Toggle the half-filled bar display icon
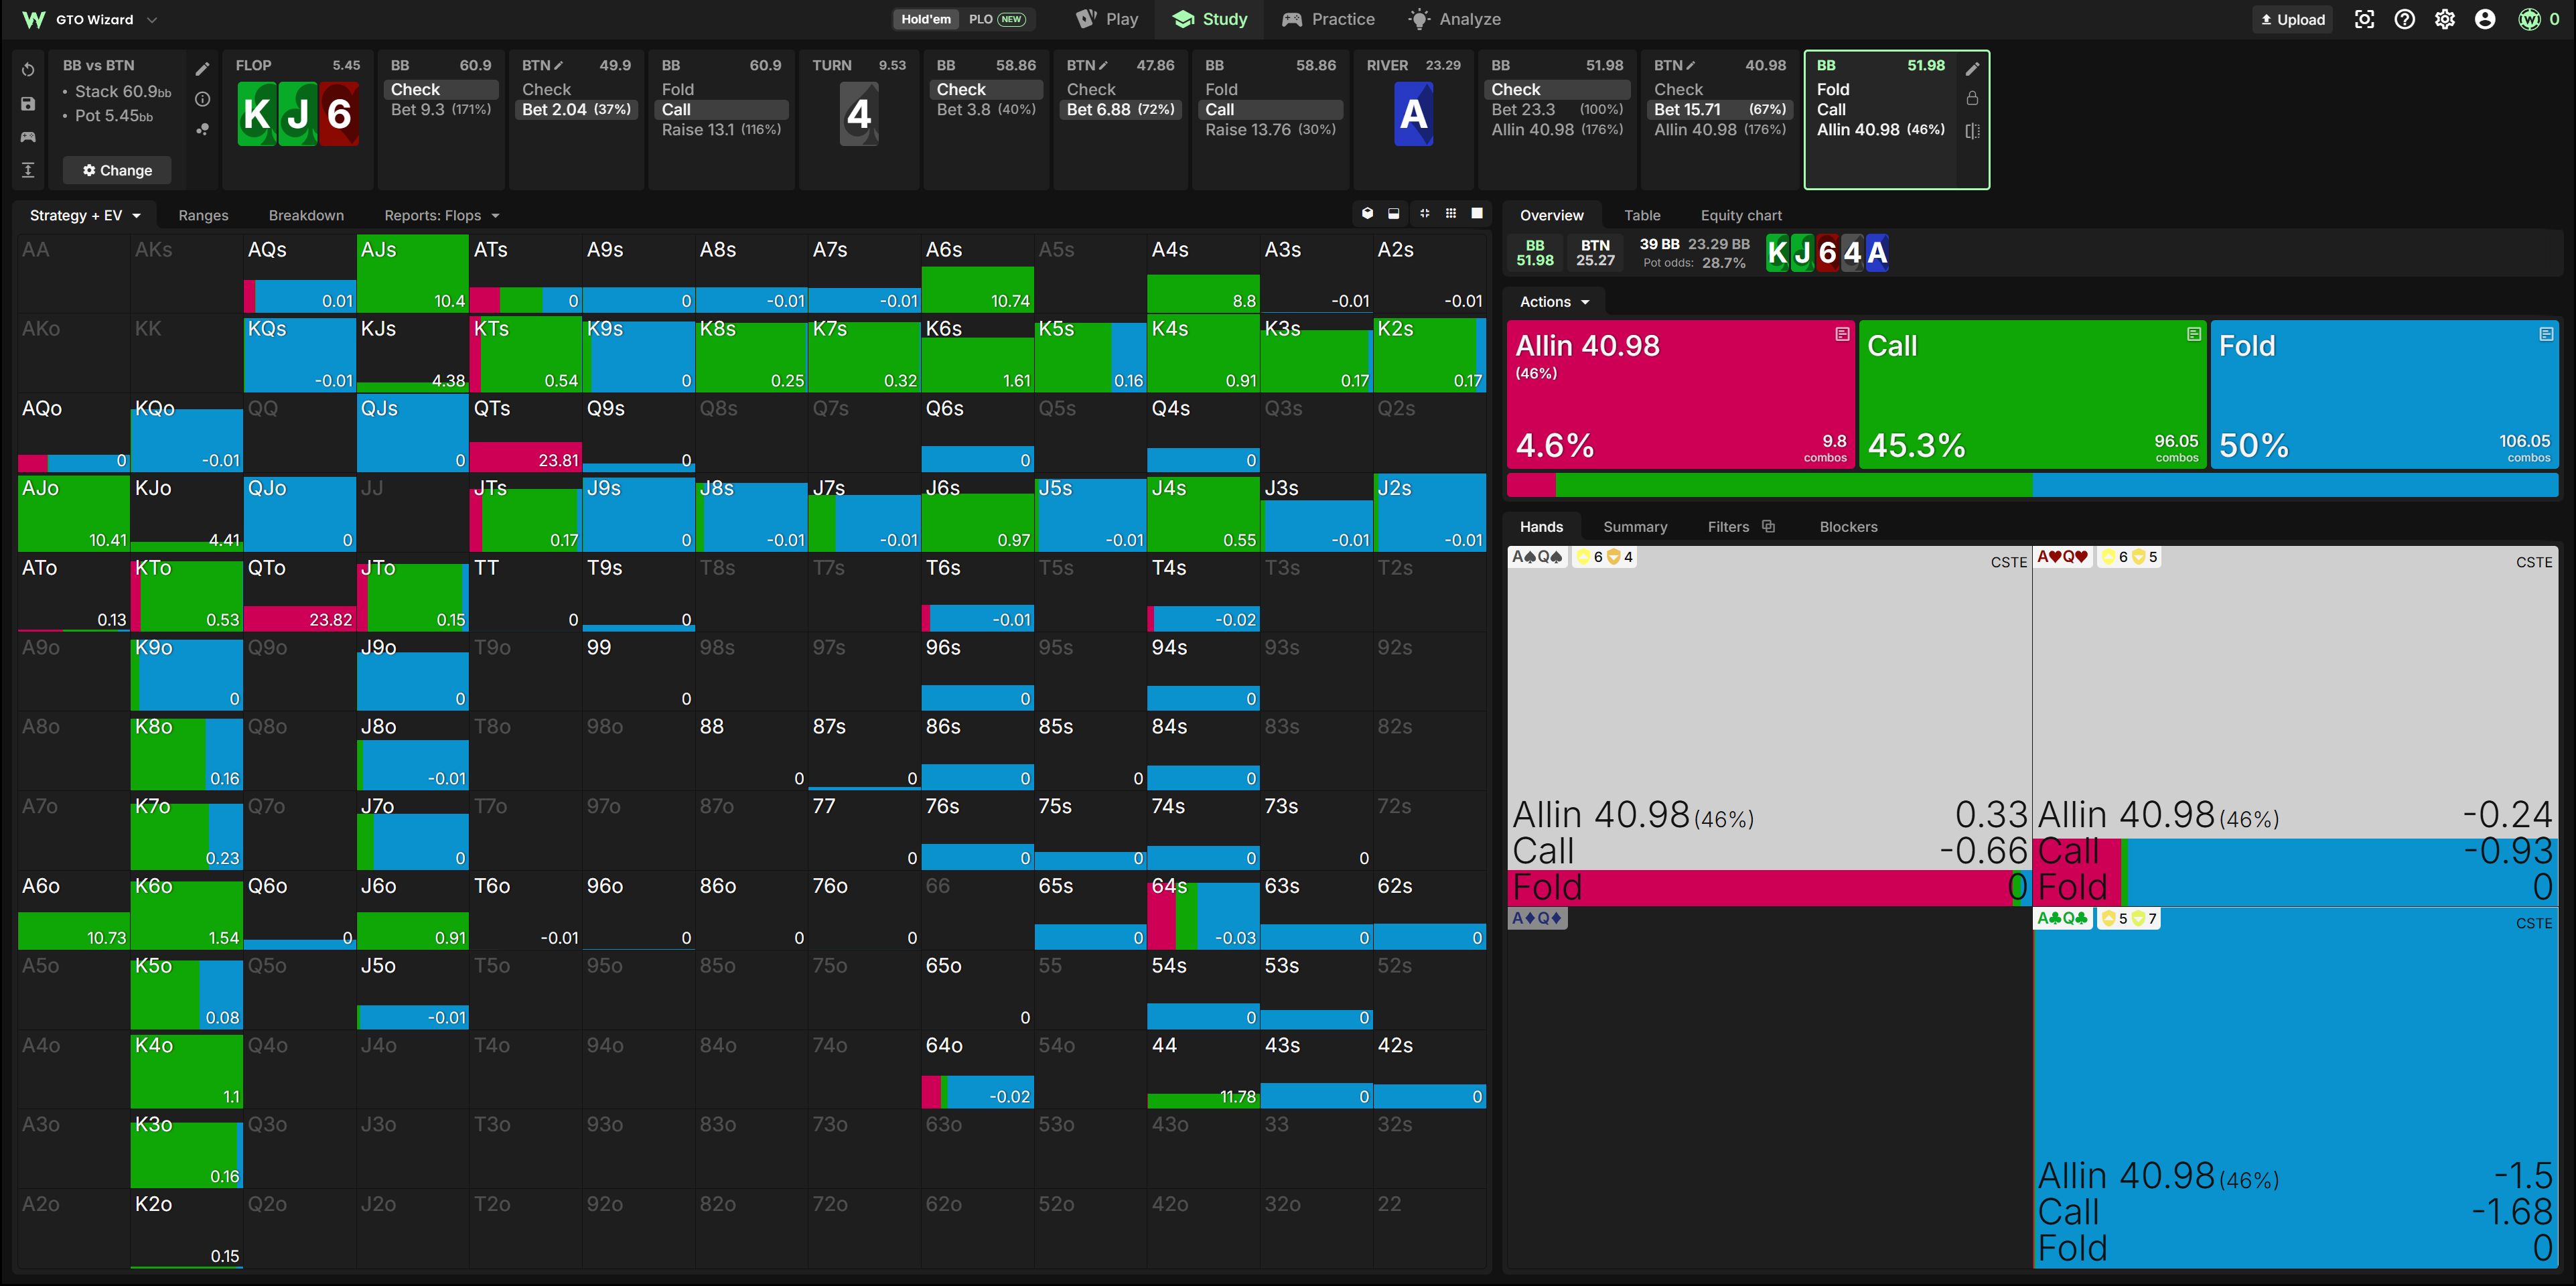The width and height of the screenshot is (2576, 1286). click(x=1394, y=213)
